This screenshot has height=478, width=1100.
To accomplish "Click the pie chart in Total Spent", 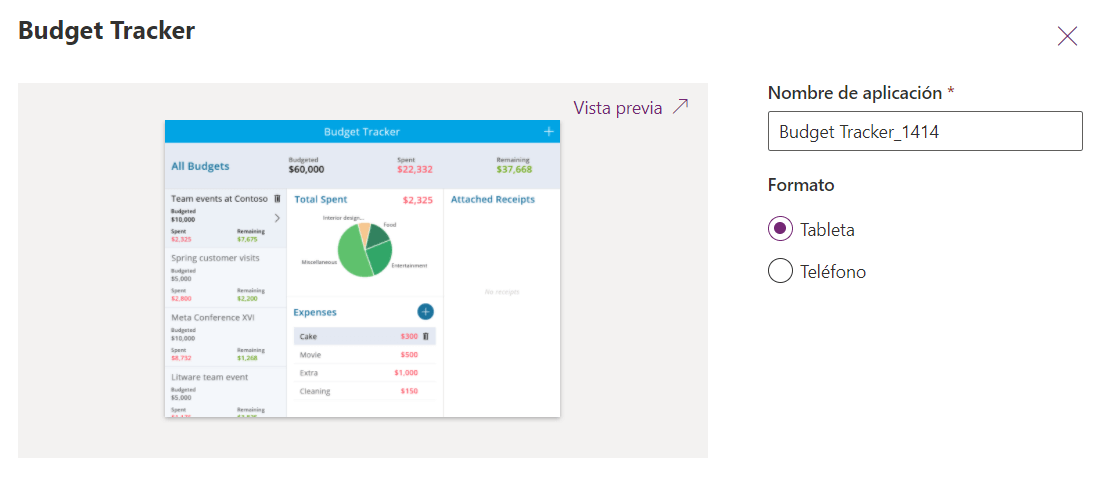I will (364, 250).
